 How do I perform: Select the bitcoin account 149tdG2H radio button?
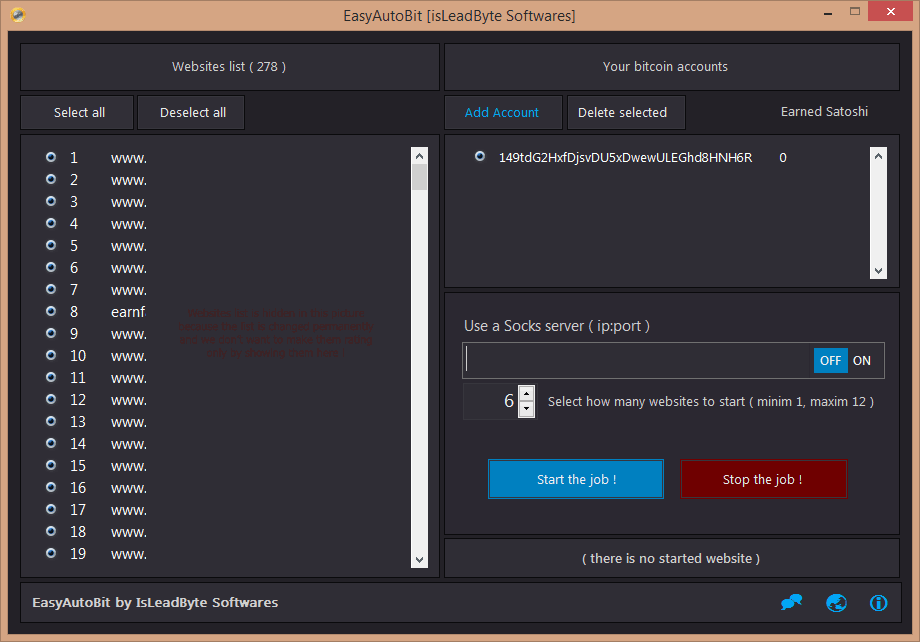(x=480, y=156)
